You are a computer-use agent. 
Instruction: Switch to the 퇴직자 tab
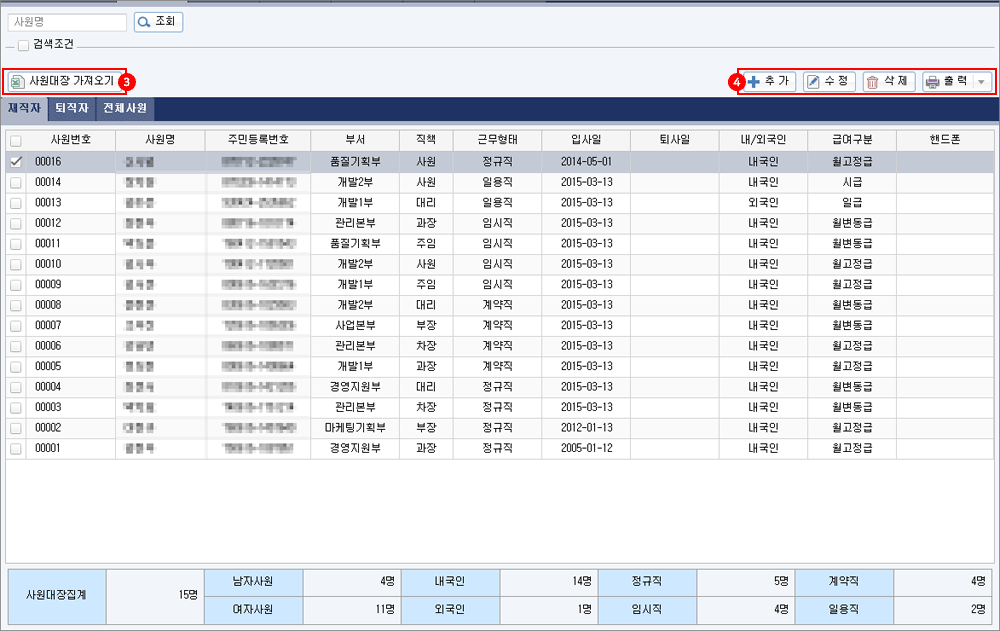pyautogui.click(x=71, y=108)
